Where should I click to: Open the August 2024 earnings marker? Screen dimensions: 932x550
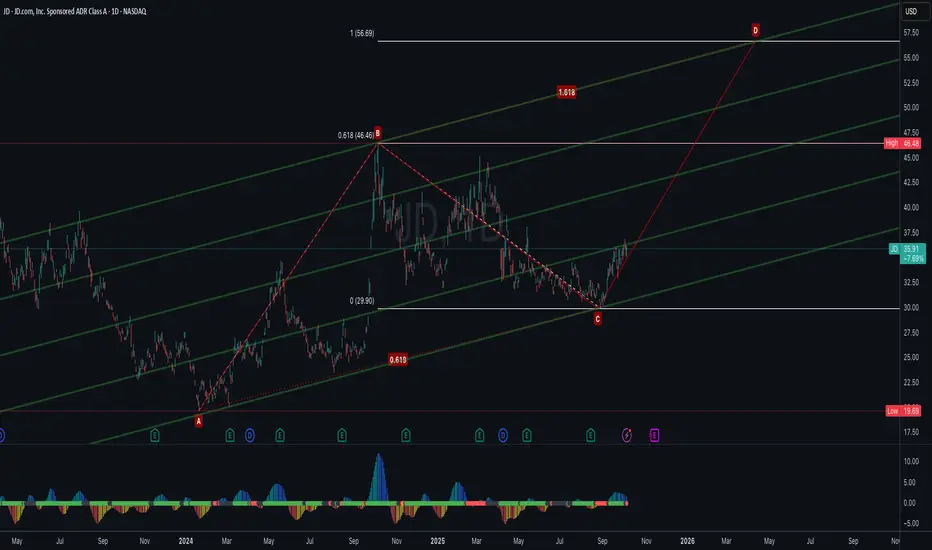[342, 435]
